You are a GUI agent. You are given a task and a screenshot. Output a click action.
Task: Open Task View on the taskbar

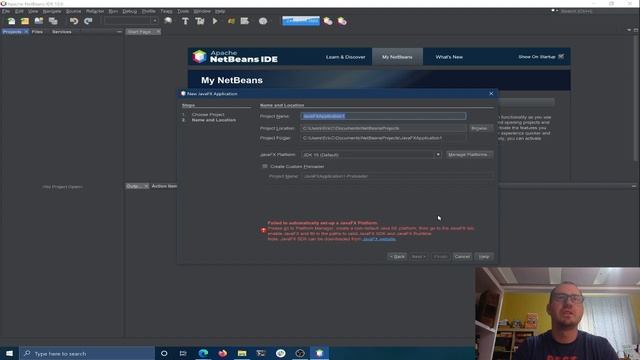pos(183,353)
